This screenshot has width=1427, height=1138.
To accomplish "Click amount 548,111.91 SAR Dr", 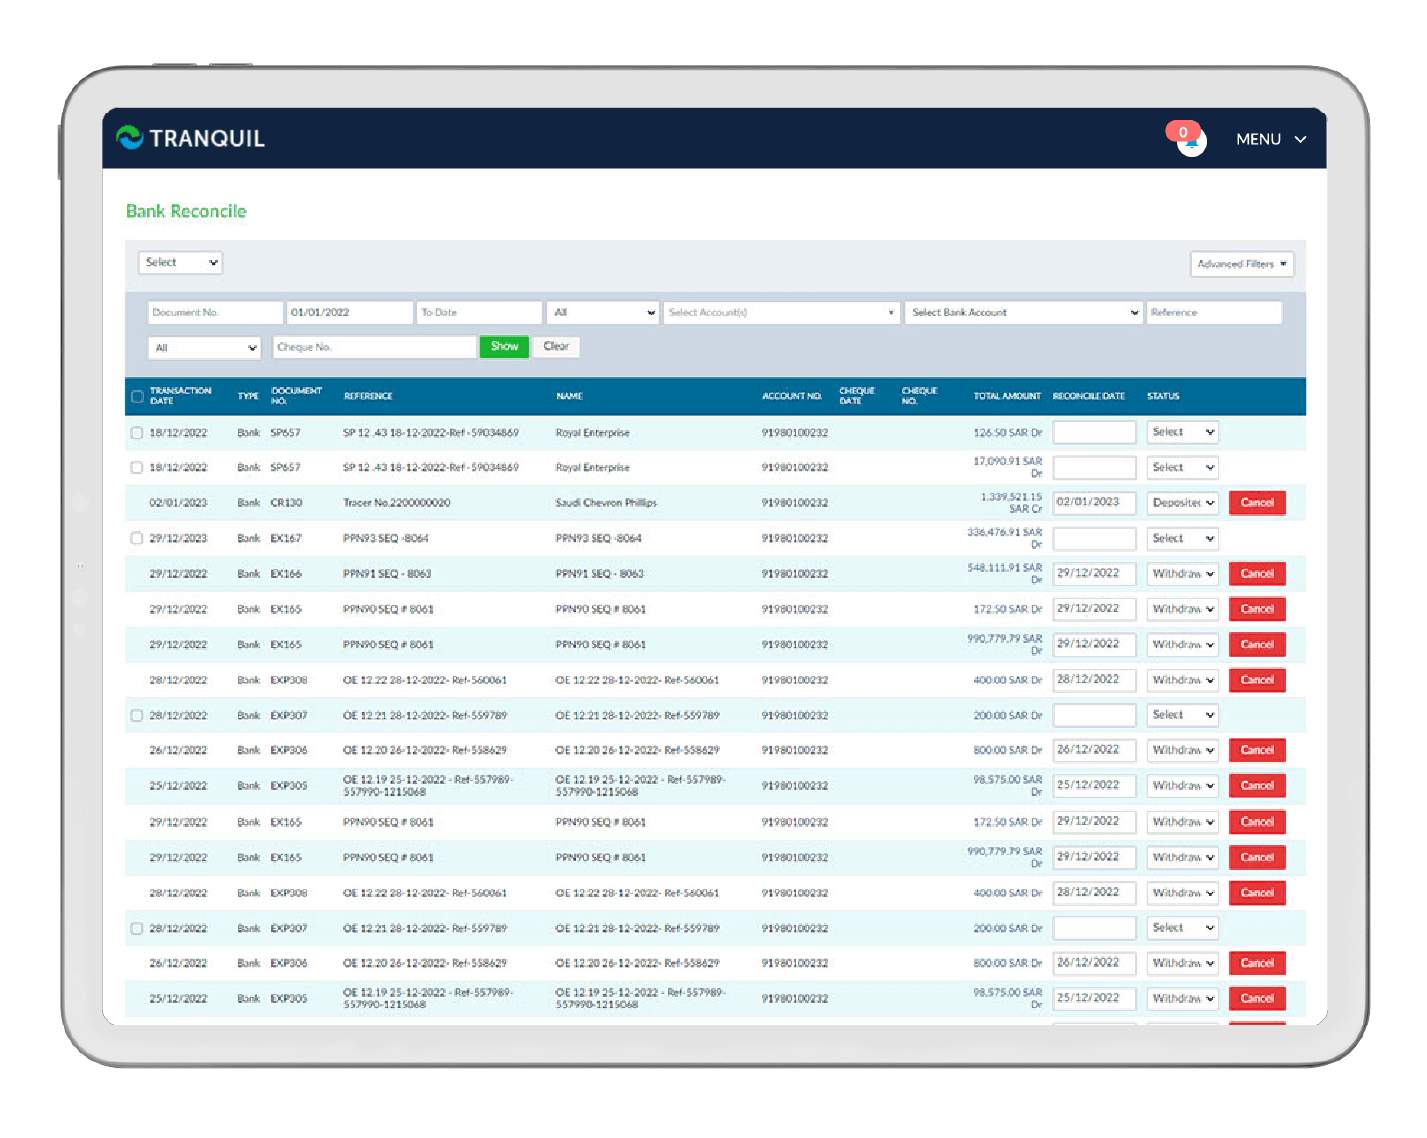I will pos(1005,573).
